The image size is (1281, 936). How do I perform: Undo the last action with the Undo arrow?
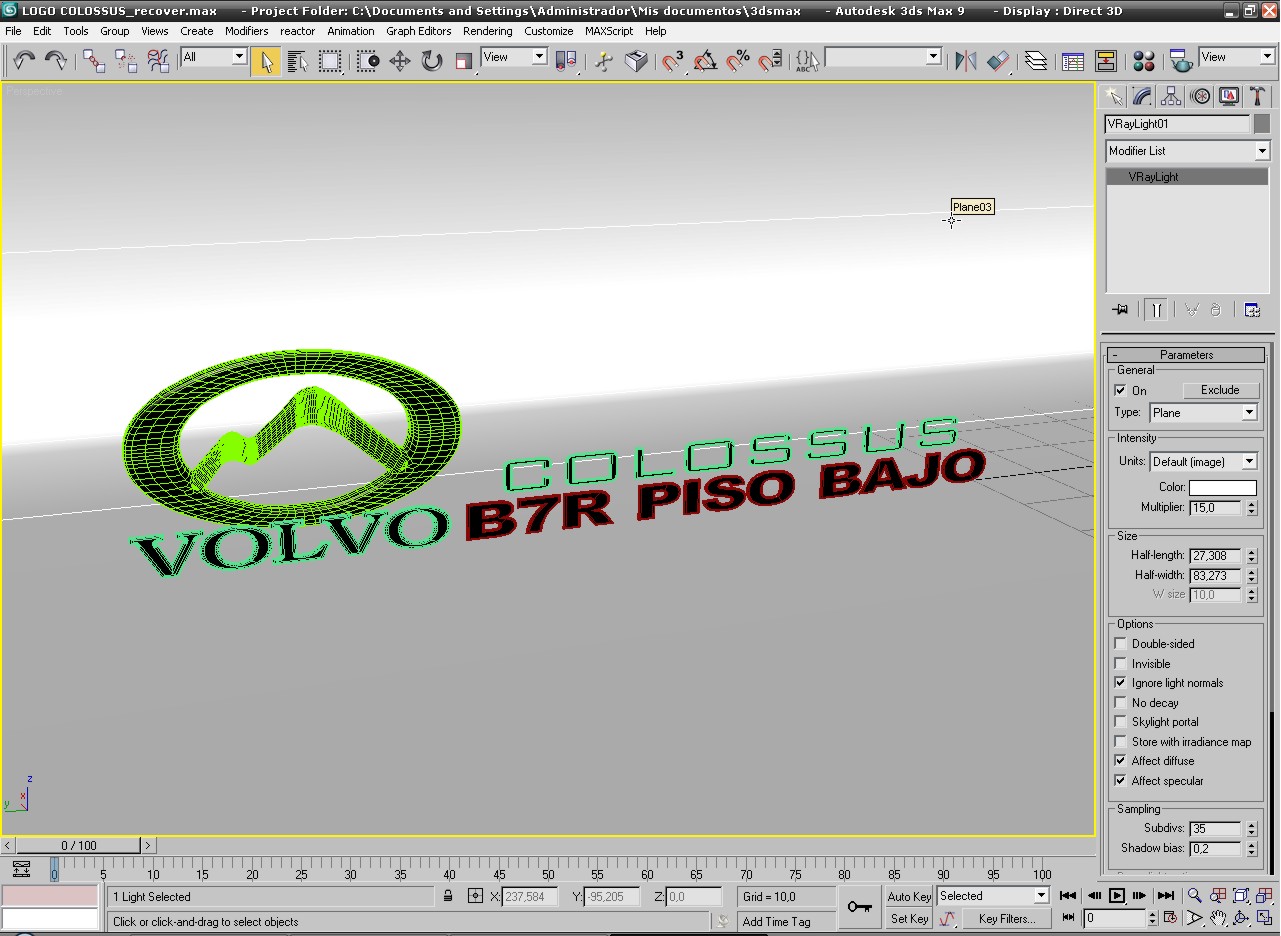[x=24, y=61]
